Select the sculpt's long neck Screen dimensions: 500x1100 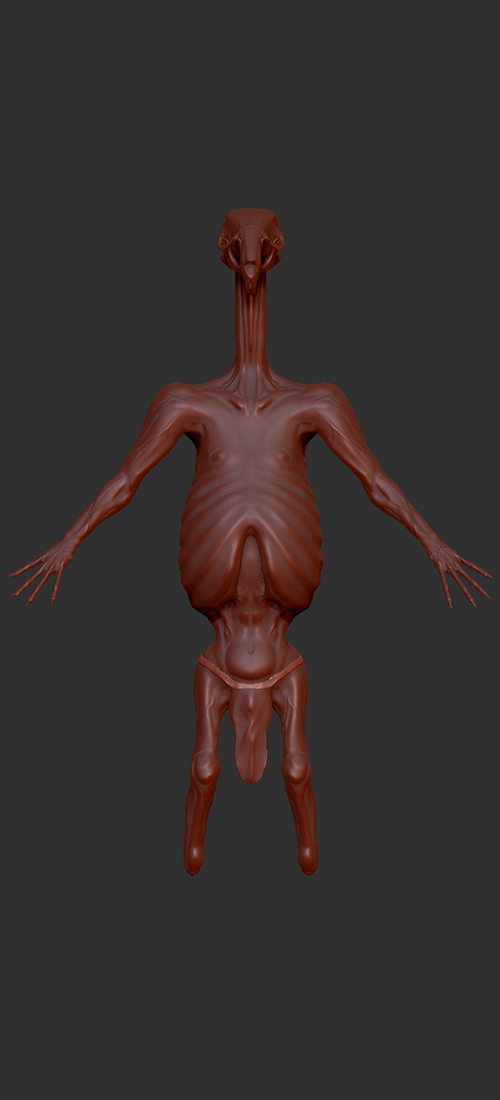point(250,330)
